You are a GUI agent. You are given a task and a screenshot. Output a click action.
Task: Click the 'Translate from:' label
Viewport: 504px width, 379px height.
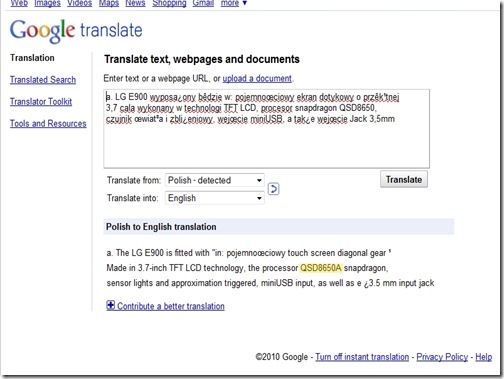[x=134, y=180]
